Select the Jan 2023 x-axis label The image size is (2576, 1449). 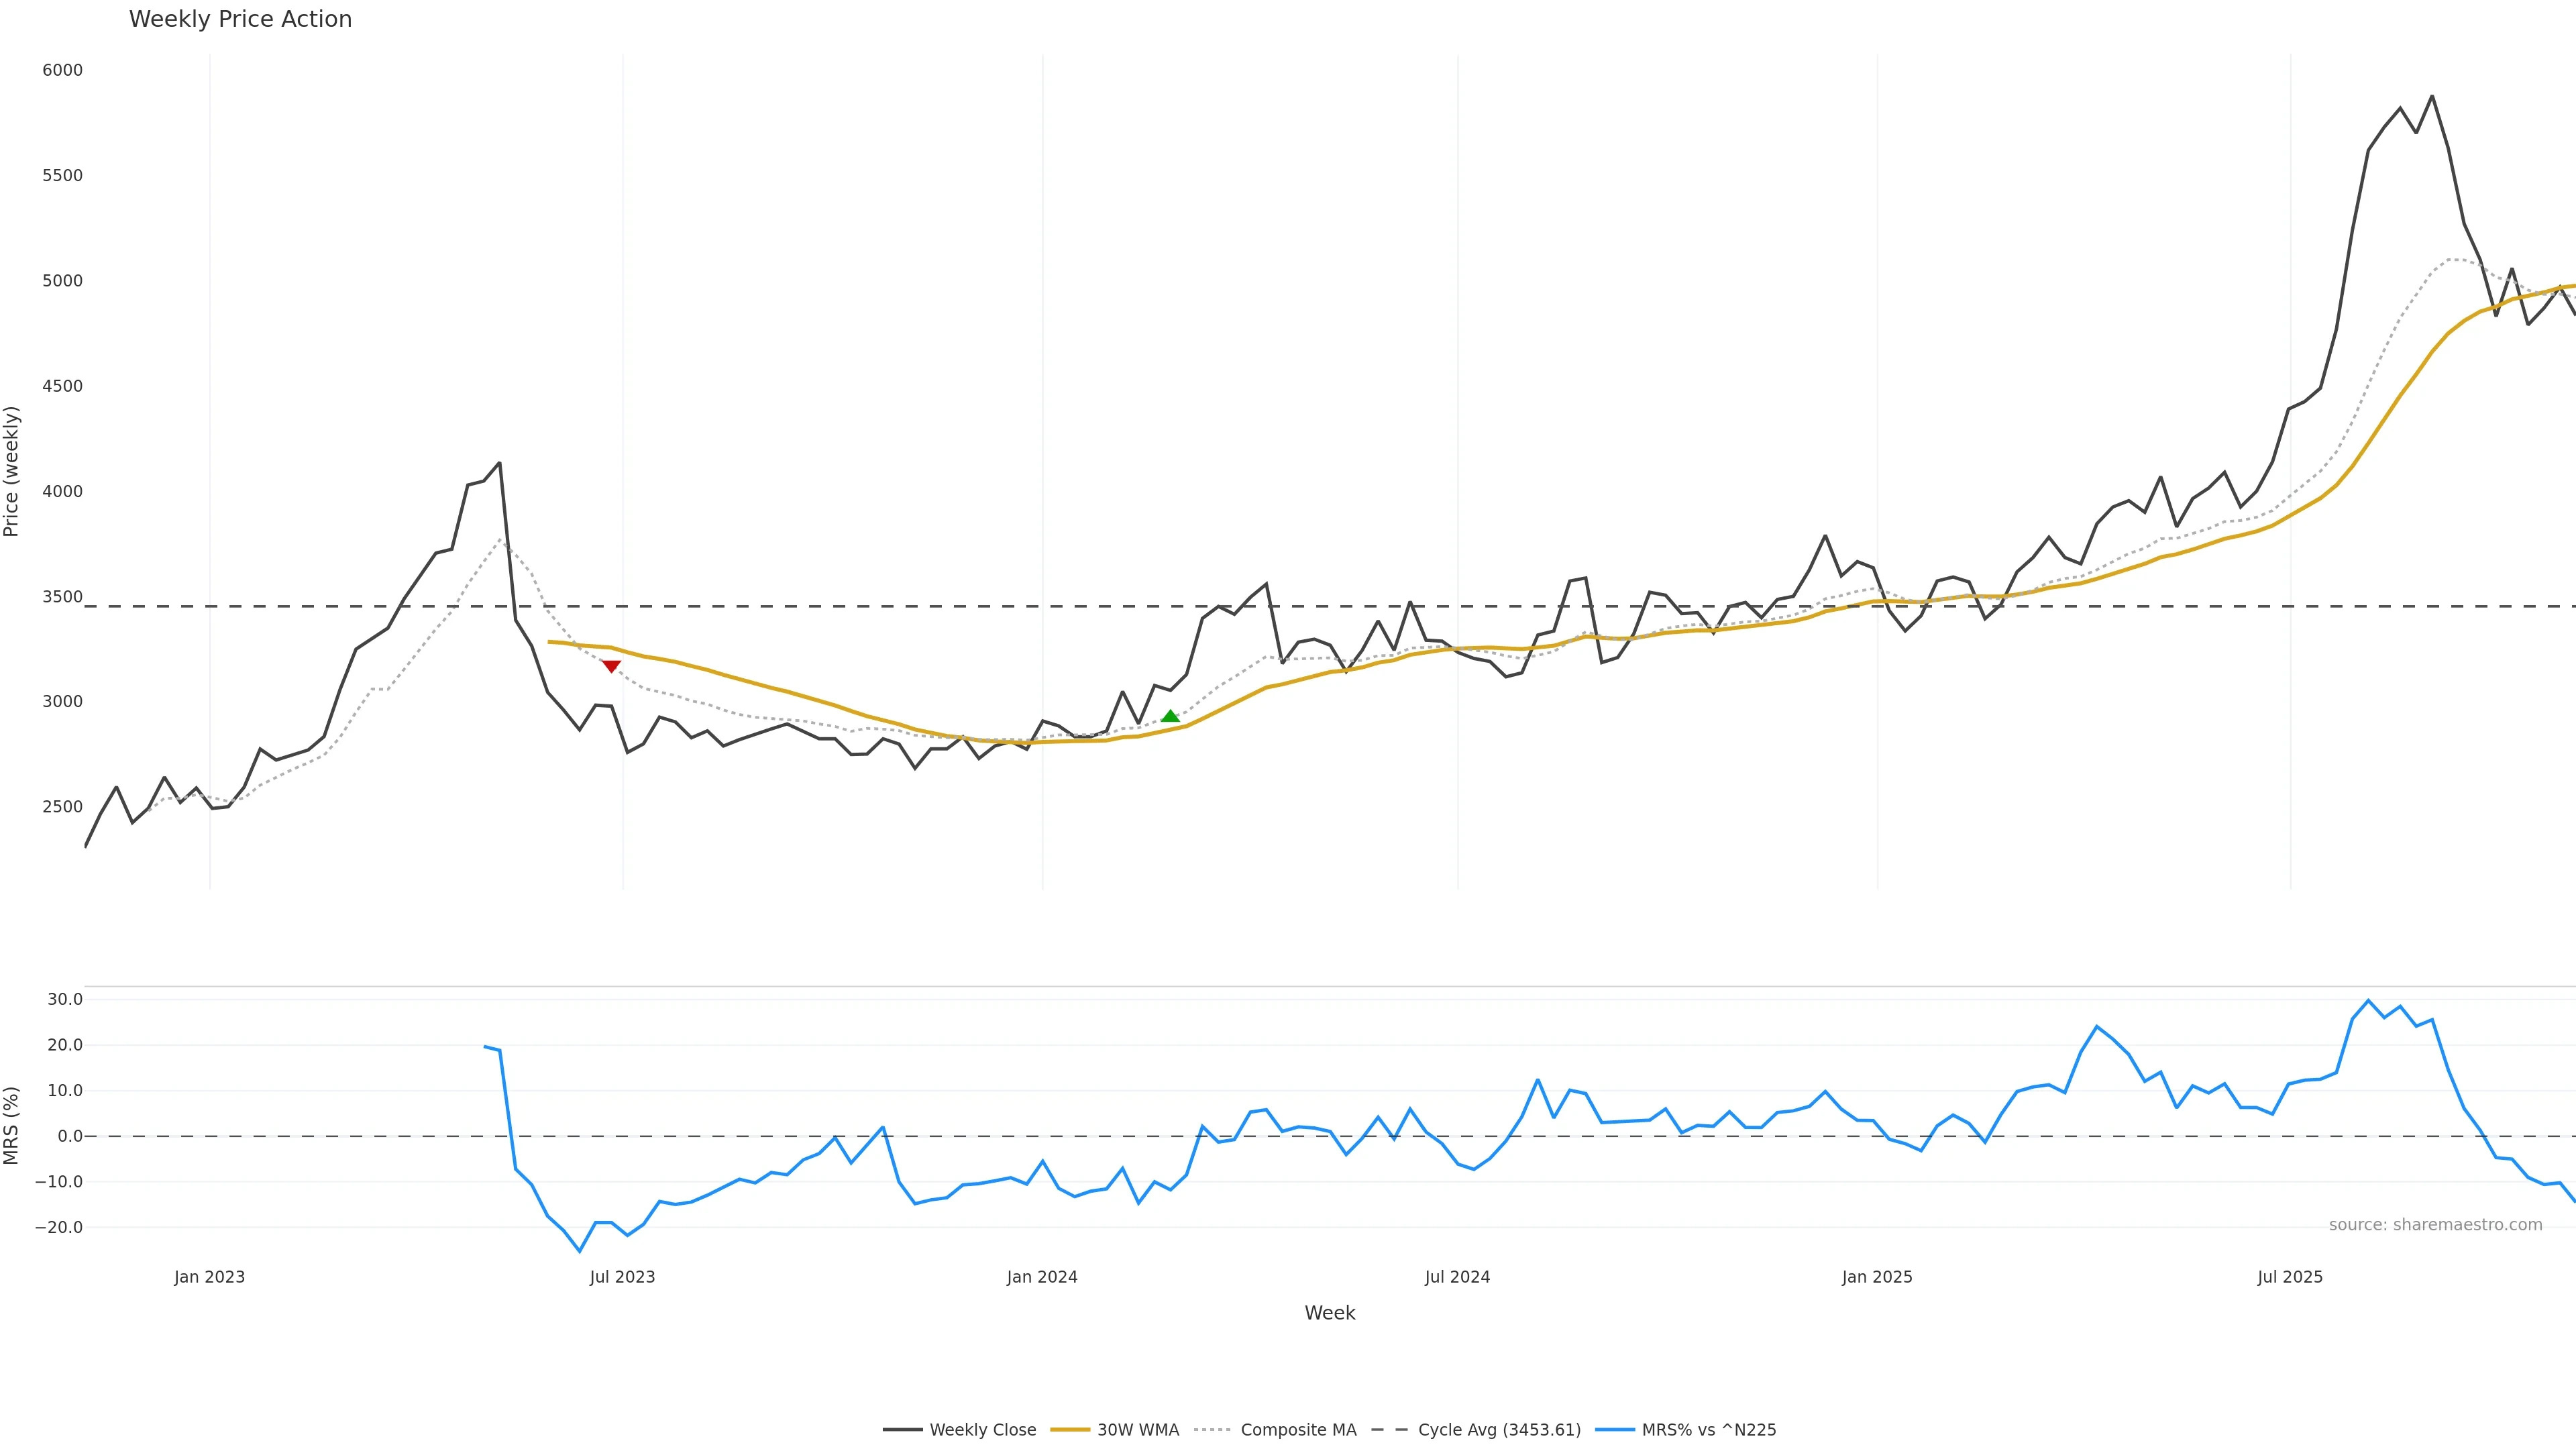coord(209,1277)
